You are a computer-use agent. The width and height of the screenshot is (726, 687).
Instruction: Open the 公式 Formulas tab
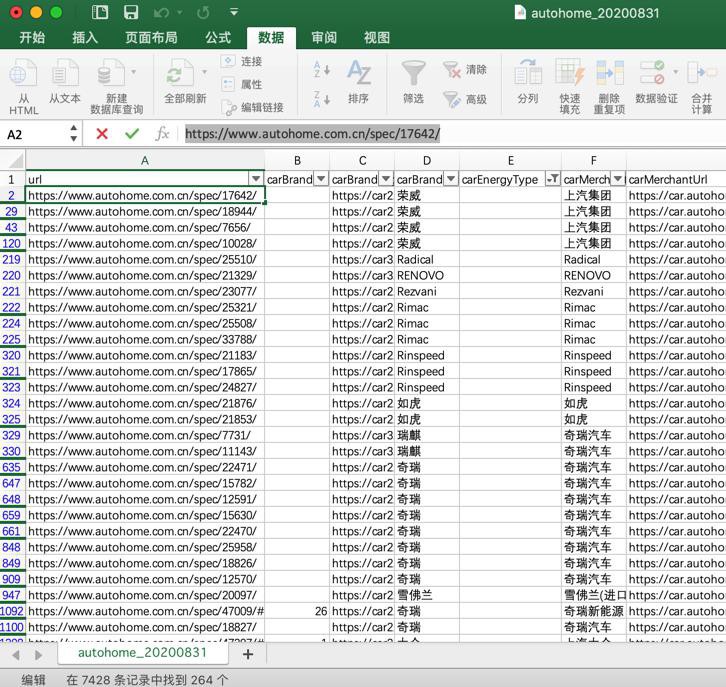click(218, 37)
